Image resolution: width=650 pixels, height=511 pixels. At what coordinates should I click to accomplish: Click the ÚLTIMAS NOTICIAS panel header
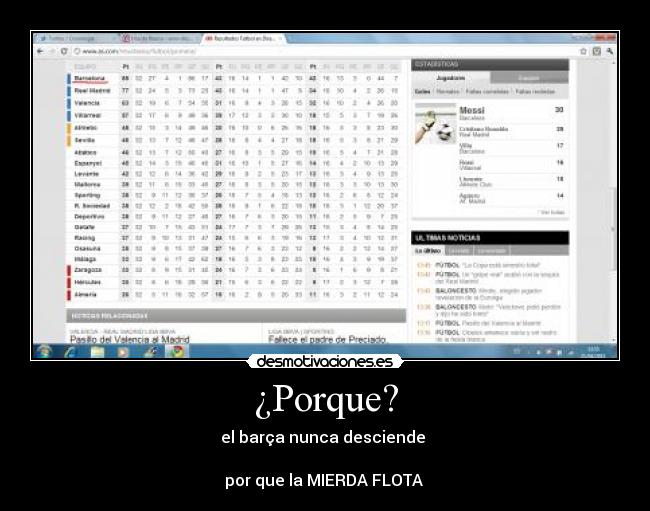click(x=490, y=238)
